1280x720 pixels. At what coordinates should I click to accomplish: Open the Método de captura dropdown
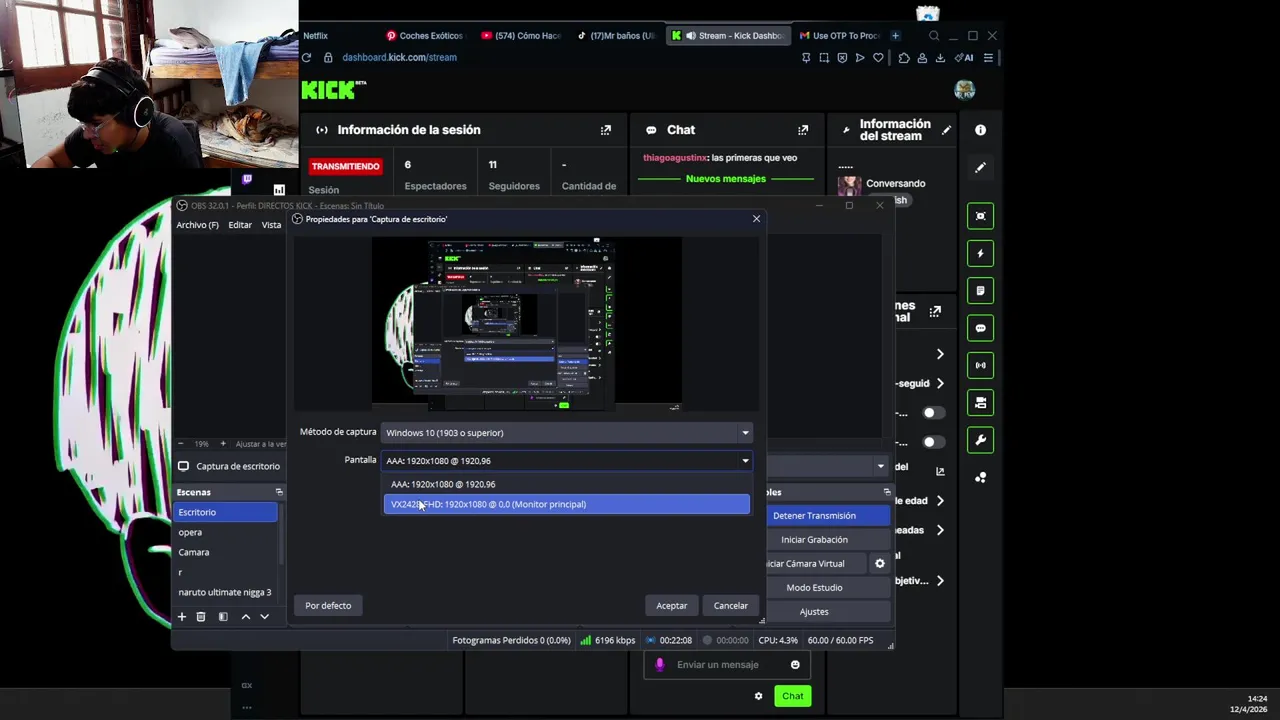567,433
